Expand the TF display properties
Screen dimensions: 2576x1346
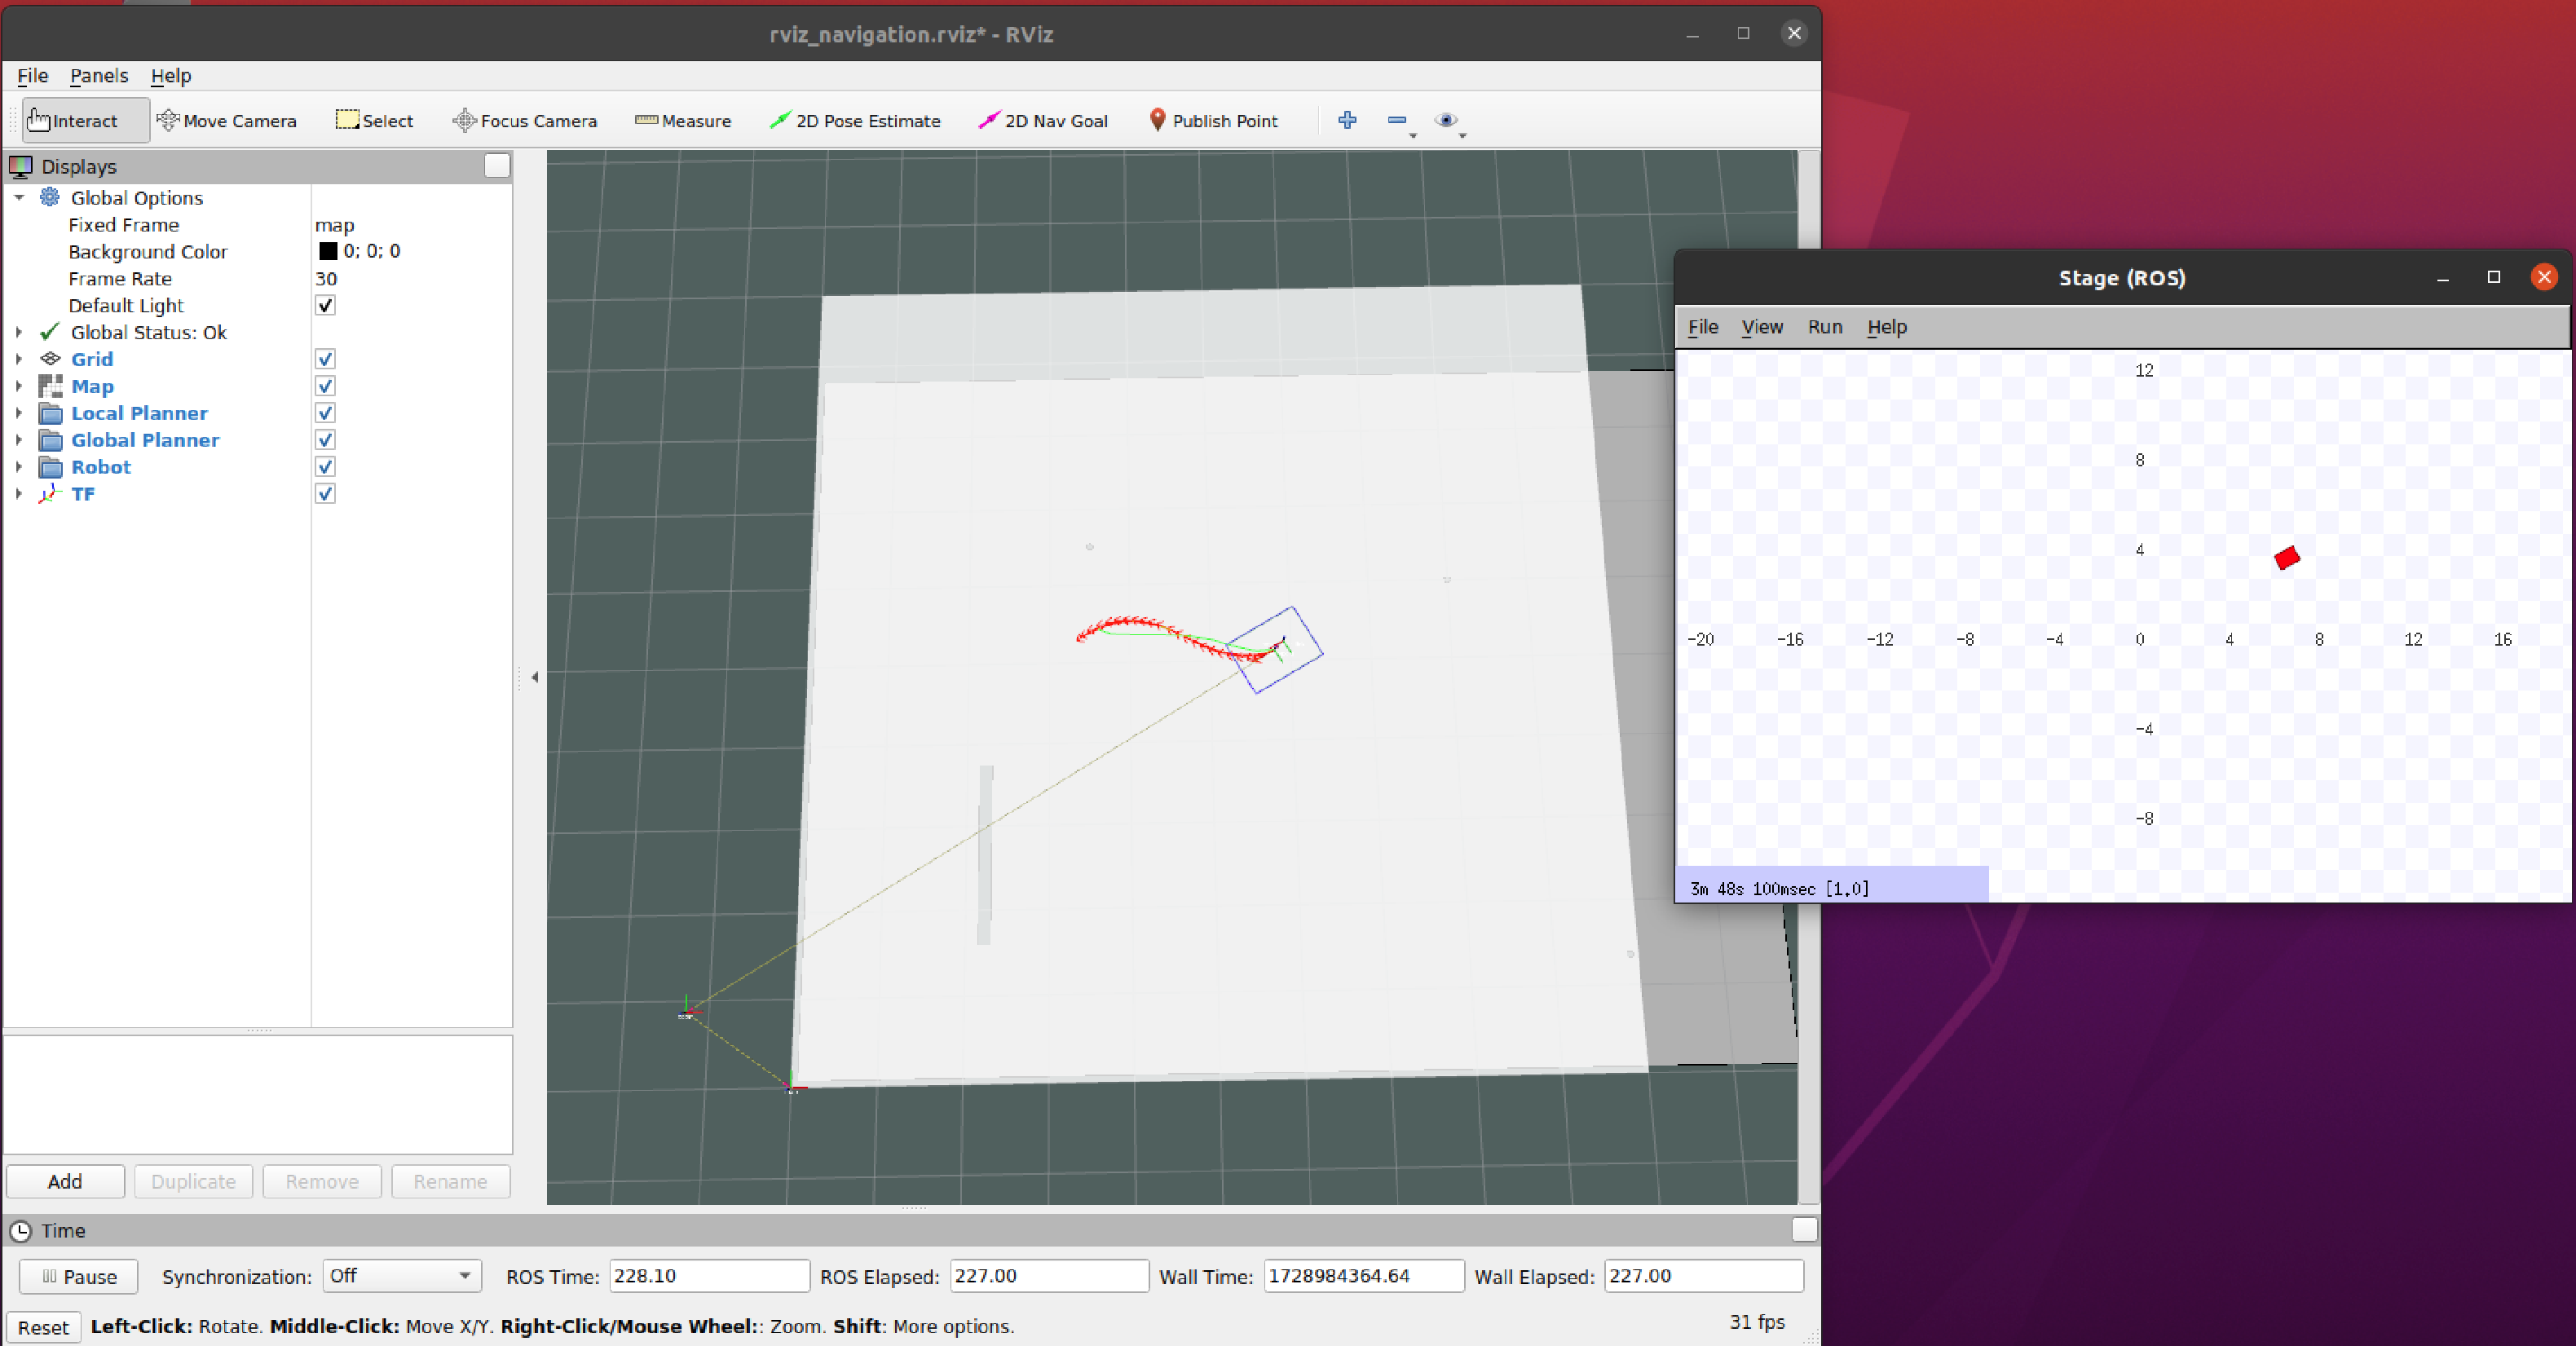coord(19,494)
